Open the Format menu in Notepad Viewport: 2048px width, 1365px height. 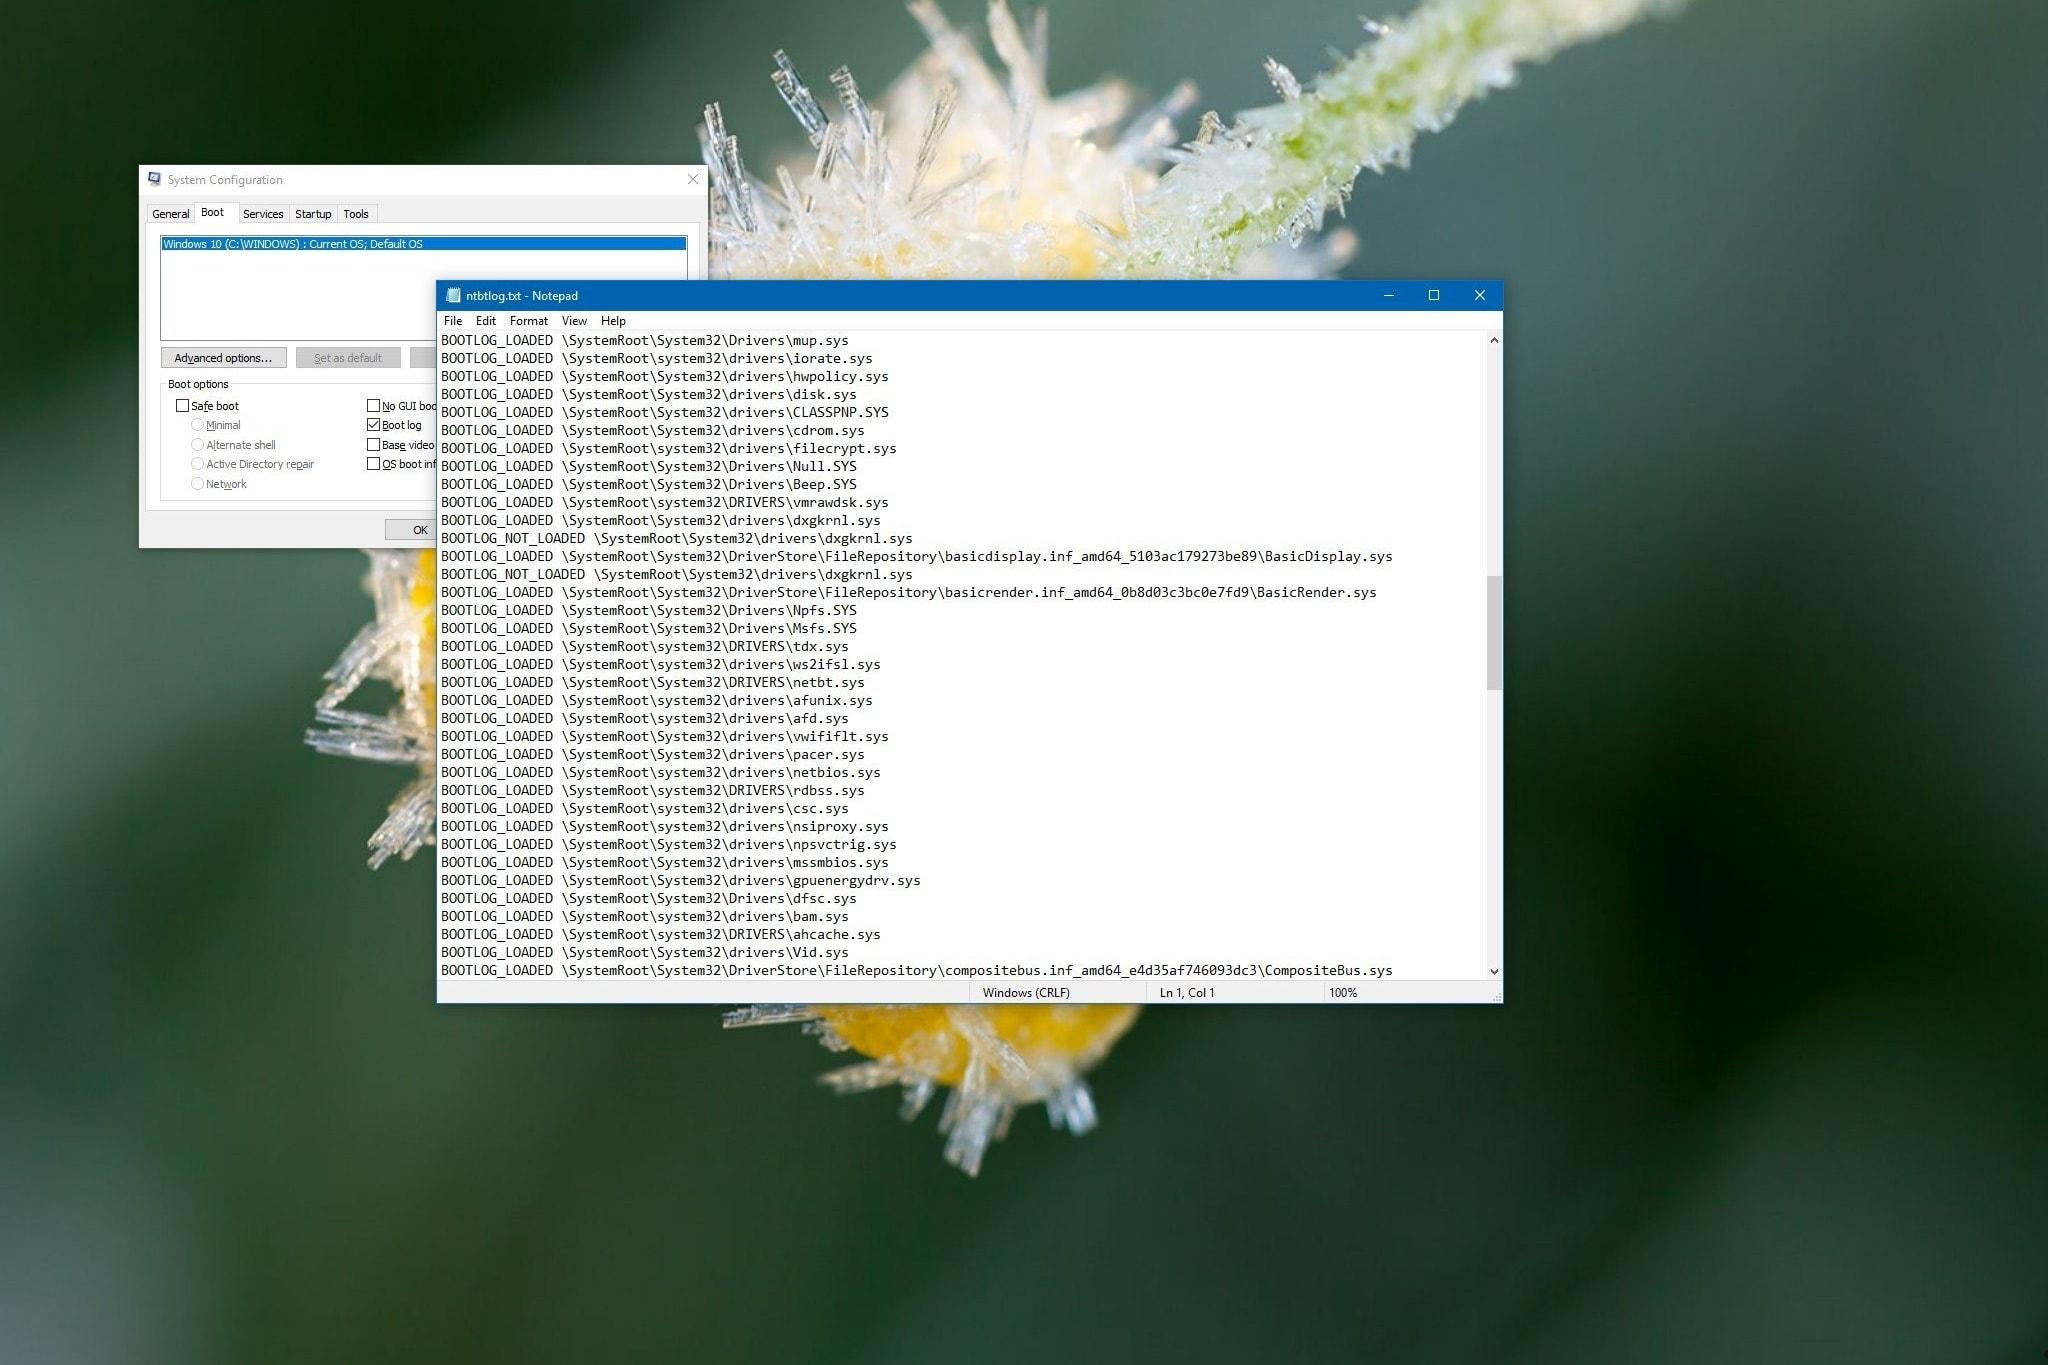[x=528, y=321]
